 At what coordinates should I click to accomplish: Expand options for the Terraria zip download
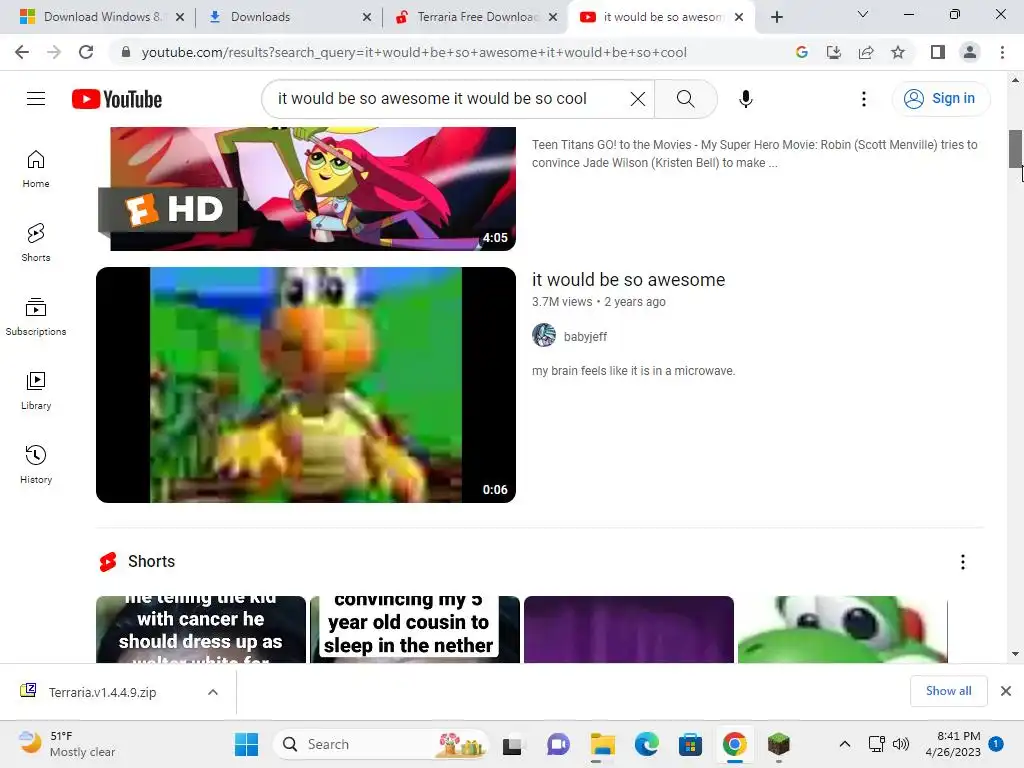[x=213, y=692]
